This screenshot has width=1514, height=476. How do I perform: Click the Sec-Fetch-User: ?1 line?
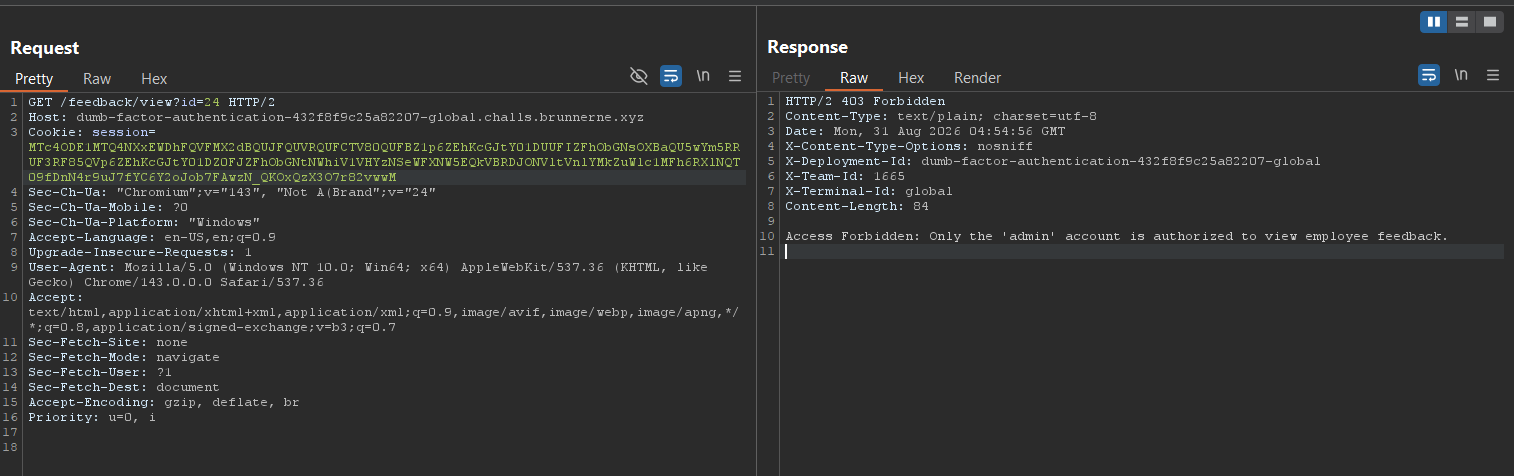click(x=100, y=372)
